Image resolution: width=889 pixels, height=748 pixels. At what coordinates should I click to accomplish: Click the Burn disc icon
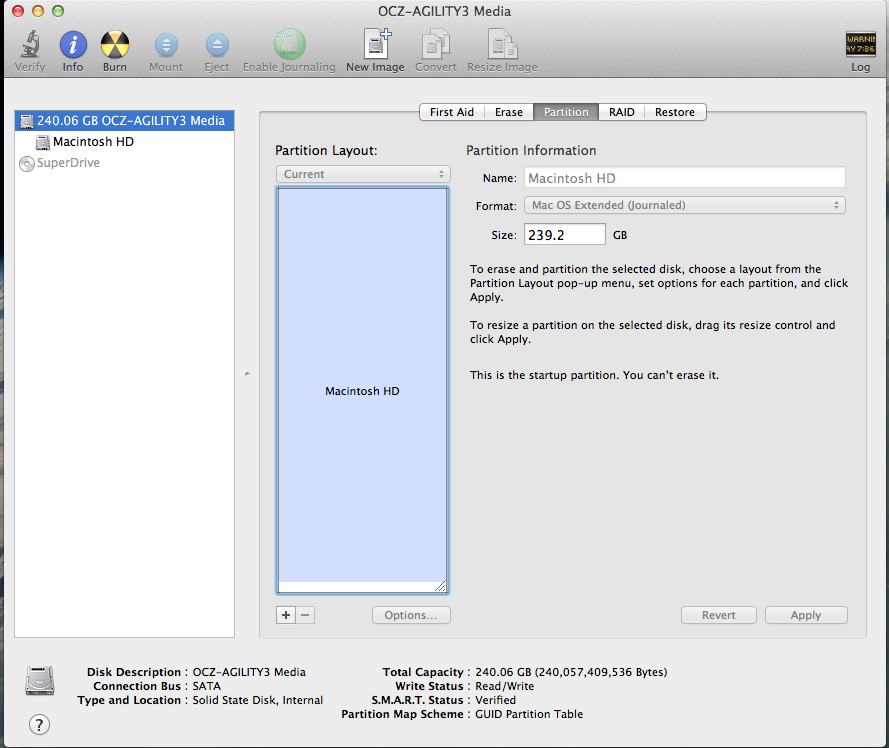tap(115, 44)
